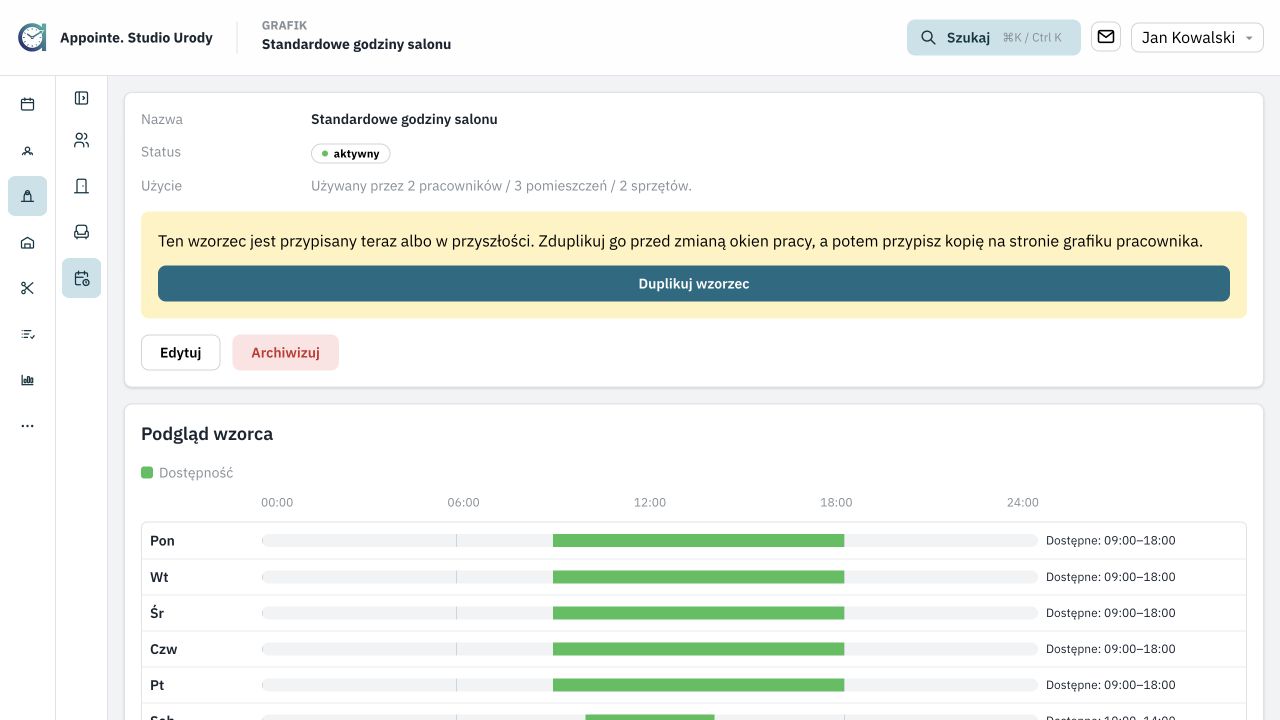Open the single-person icon in left sidebar

[27, 150]
